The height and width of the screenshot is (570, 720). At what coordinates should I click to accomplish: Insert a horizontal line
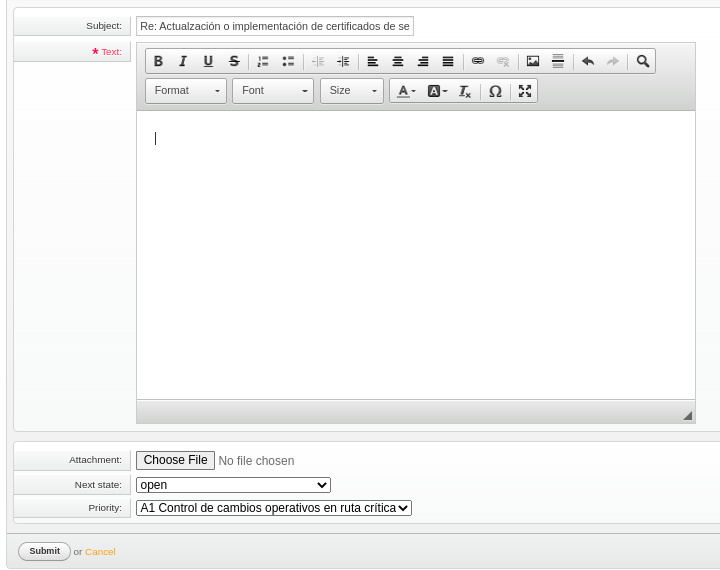558,61
